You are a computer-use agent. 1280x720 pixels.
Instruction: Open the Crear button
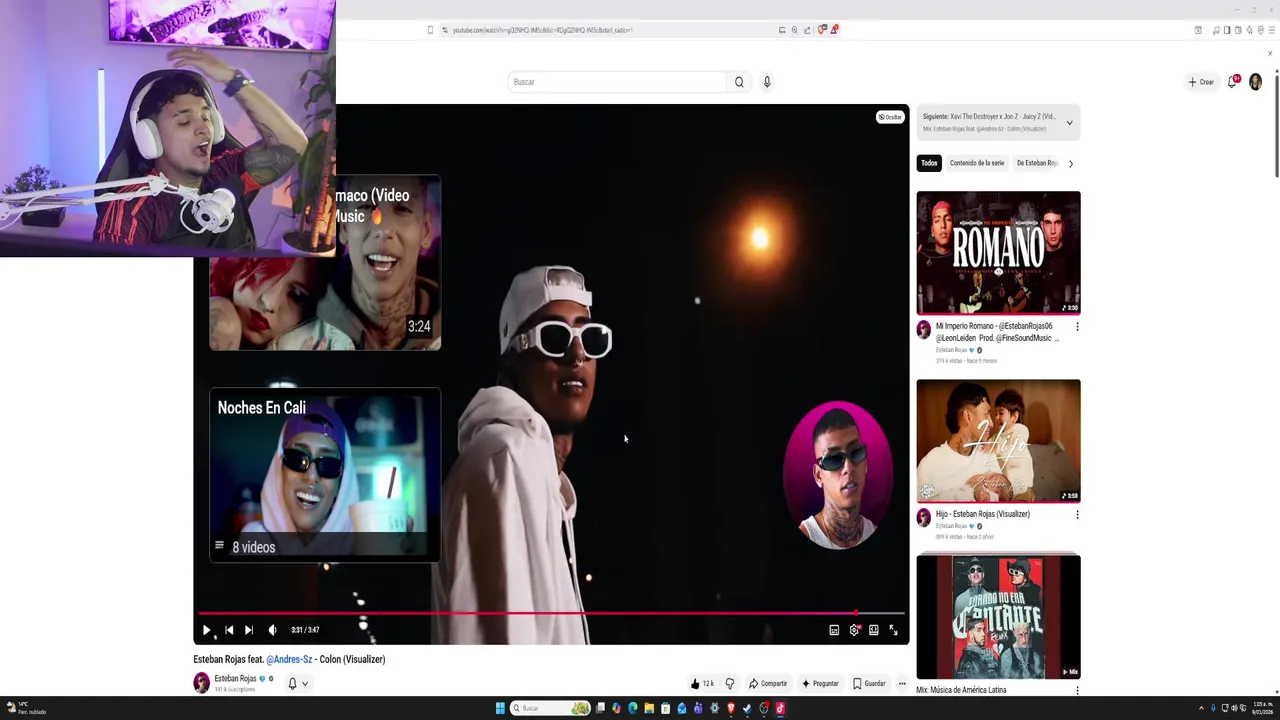click(x=1201, y=82)
